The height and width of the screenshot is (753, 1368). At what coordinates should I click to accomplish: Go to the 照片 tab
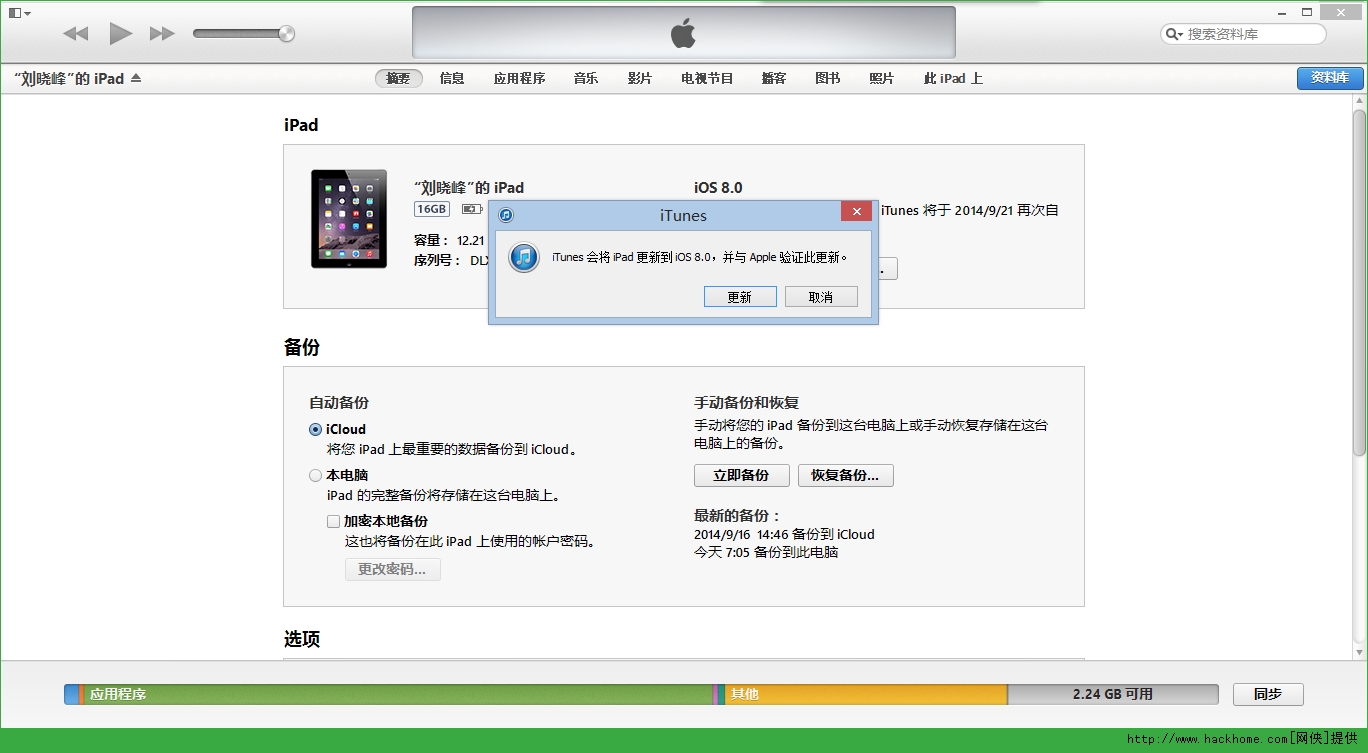click(881, 78)
